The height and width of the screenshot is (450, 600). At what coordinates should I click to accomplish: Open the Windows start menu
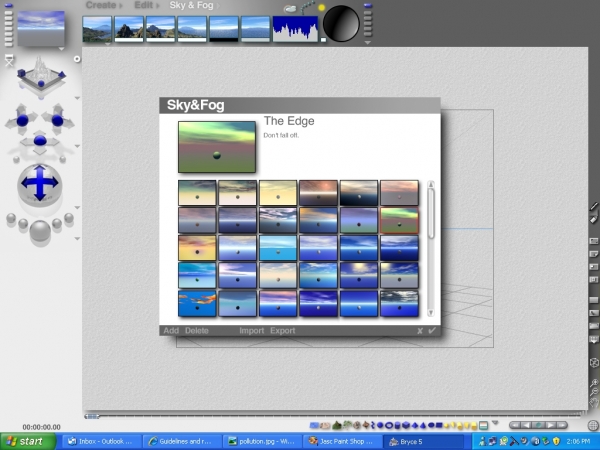[28, 442]
